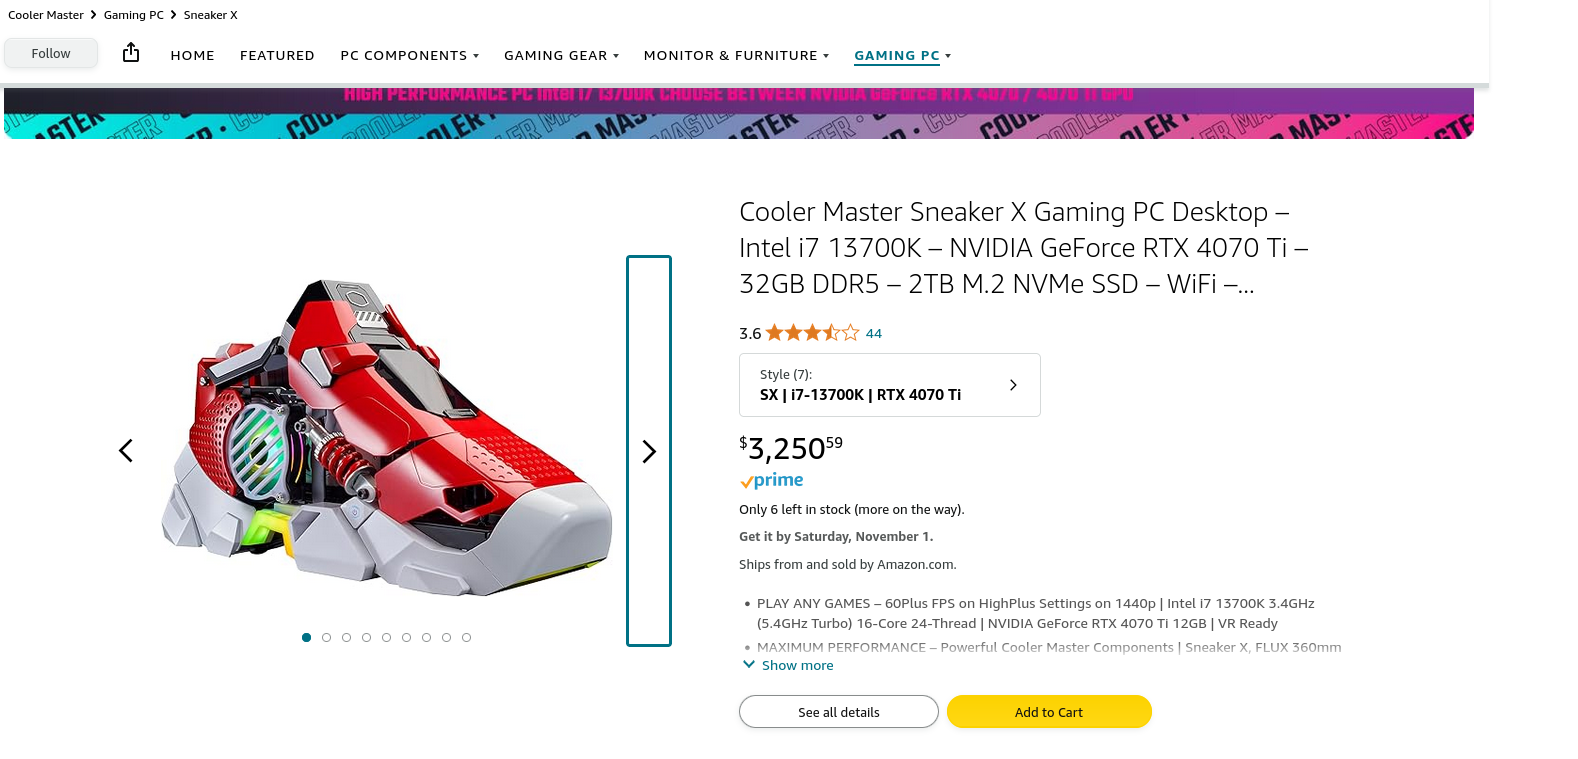Screen dimensions: 1578x759
Task: Select the fifth image carousel dot
Action: pyautogui.click(x=386, y=637)
